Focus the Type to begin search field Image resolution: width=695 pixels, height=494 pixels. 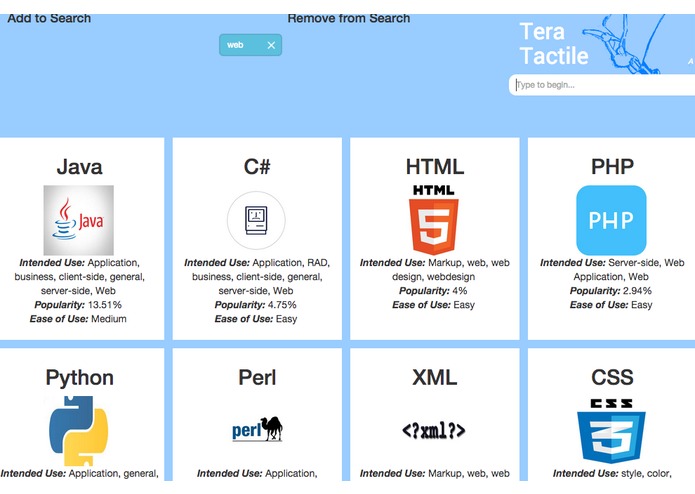(602, 85)
